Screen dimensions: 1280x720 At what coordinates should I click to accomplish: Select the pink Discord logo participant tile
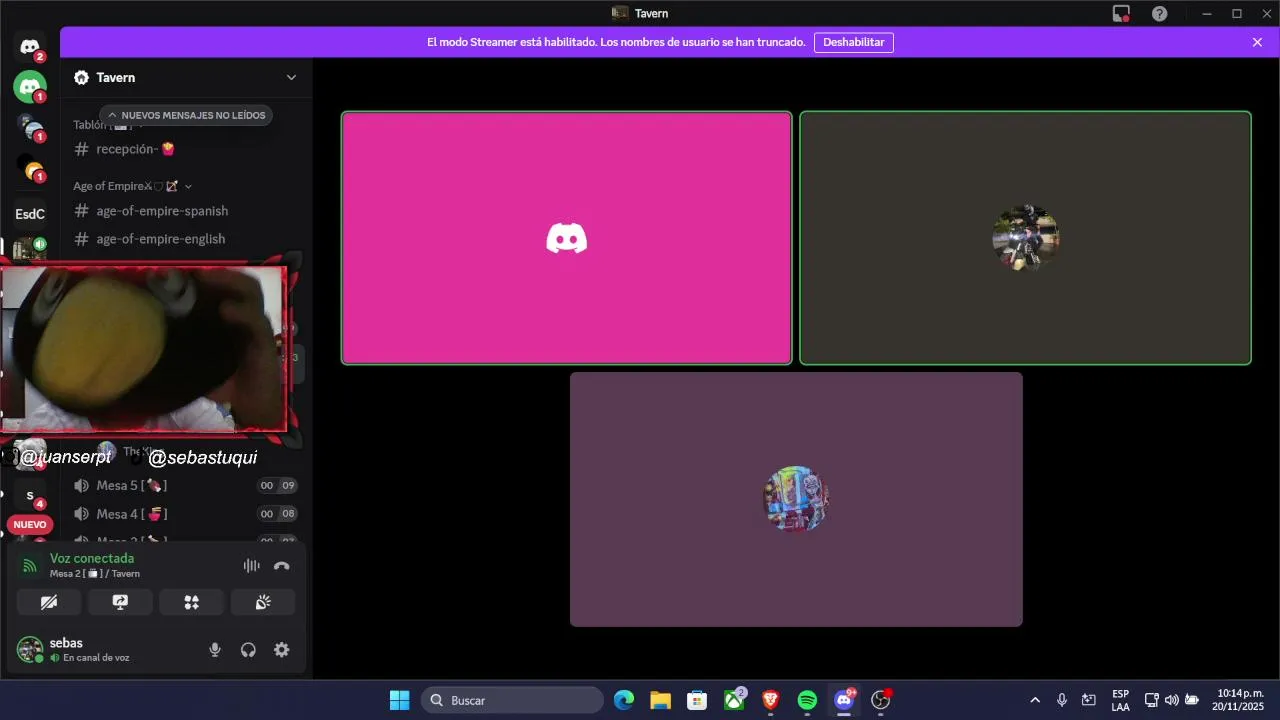[x=567, y=238]
